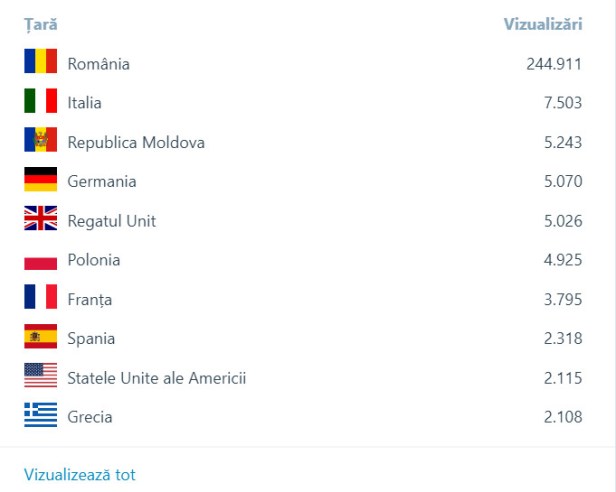Screen dimensions: 616x492
Task: Select the Republica Moldova flag
Action: click(40, 141)
